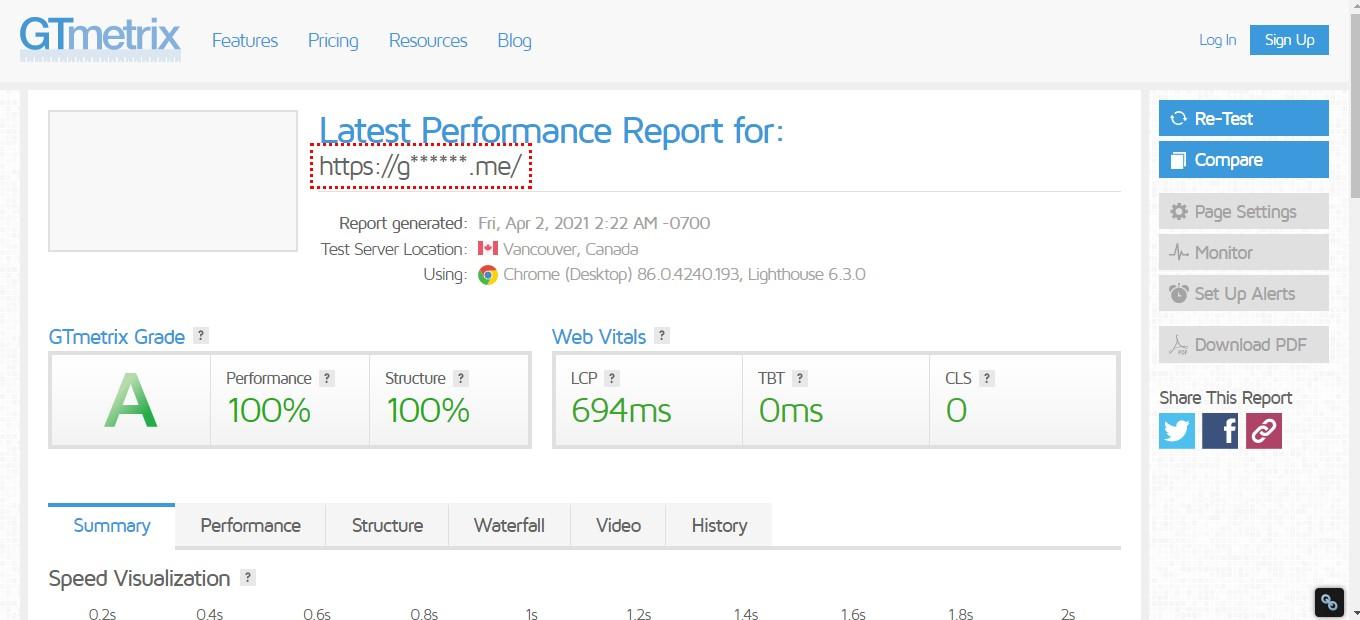Open the Speed Visualization info tooltip
1360x620 pixels.
(248, 577)
